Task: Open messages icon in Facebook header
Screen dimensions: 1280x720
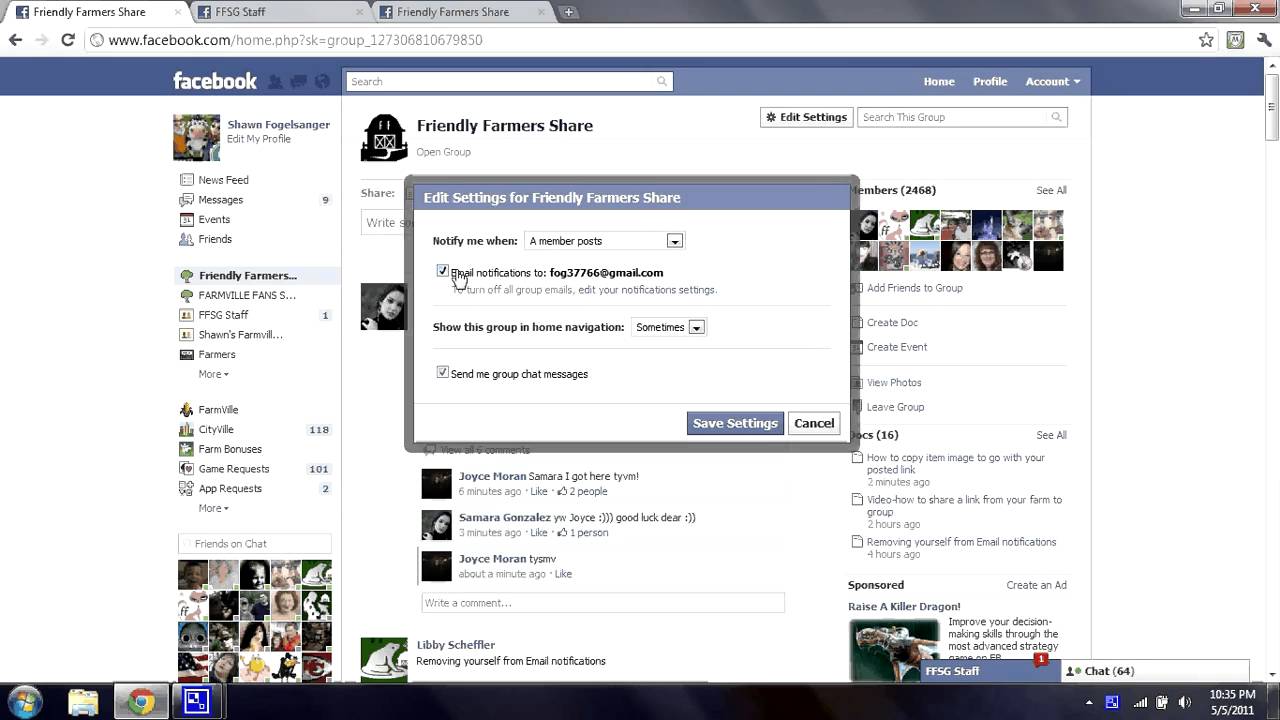Action: pos(298,81)
